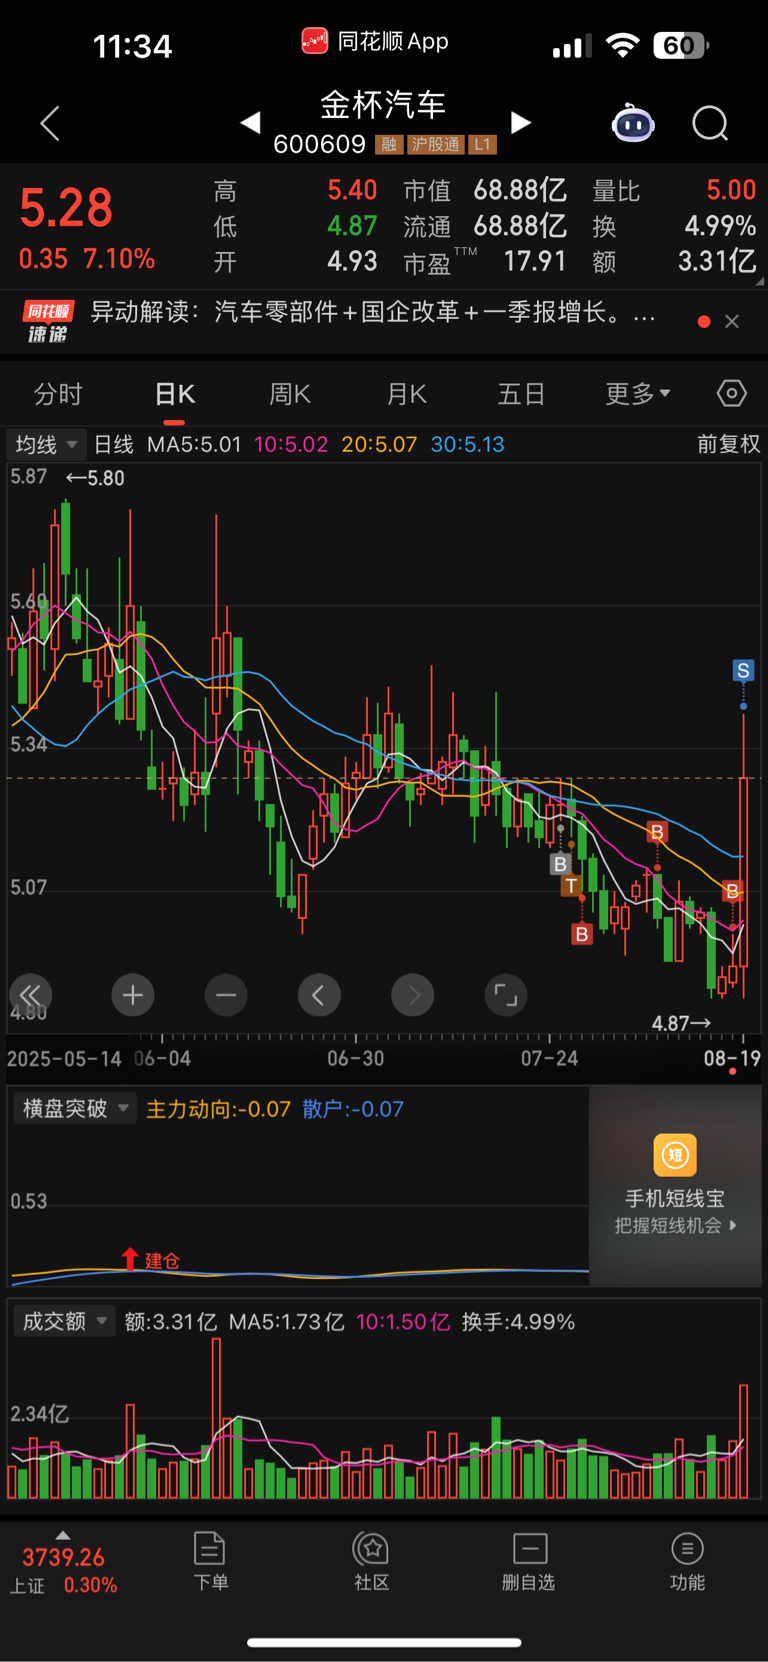Screen dimensions: 768x1662
Task: Enter fullscreen chart view
Action: 506,995
